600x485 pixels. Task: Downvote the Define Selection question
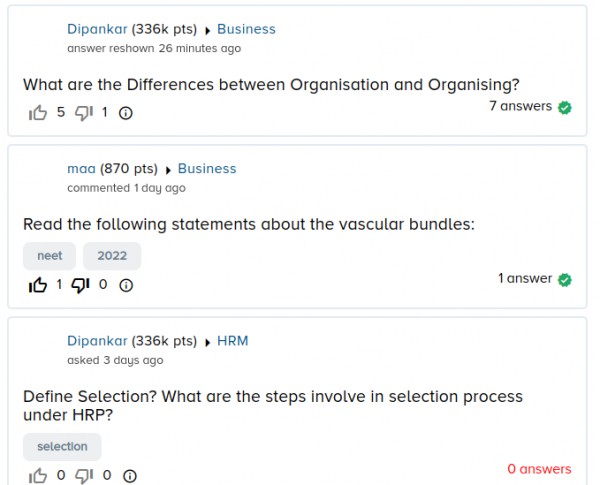tap(85, 476)
